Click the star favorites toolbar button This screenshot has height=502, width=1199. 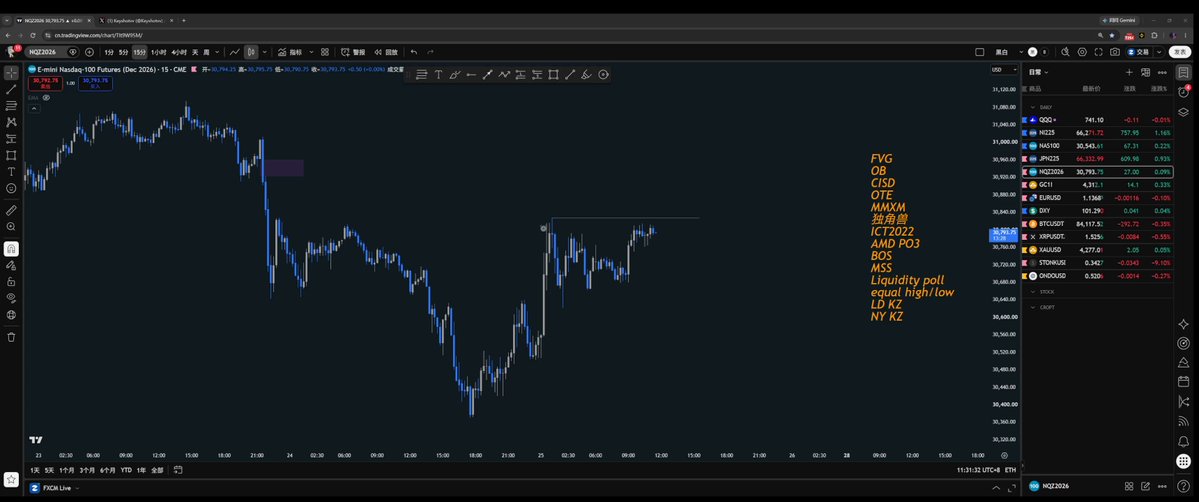click(11, 480)
